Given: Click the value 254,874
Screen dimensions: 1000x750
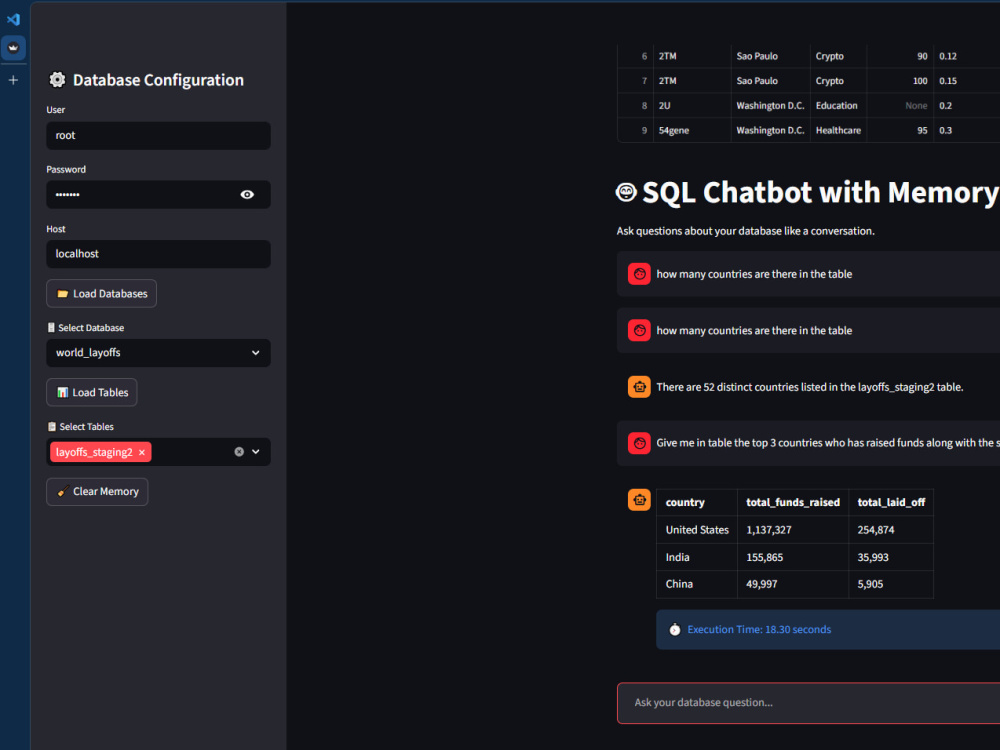Looking at the screenshot, I should [876, 530].
